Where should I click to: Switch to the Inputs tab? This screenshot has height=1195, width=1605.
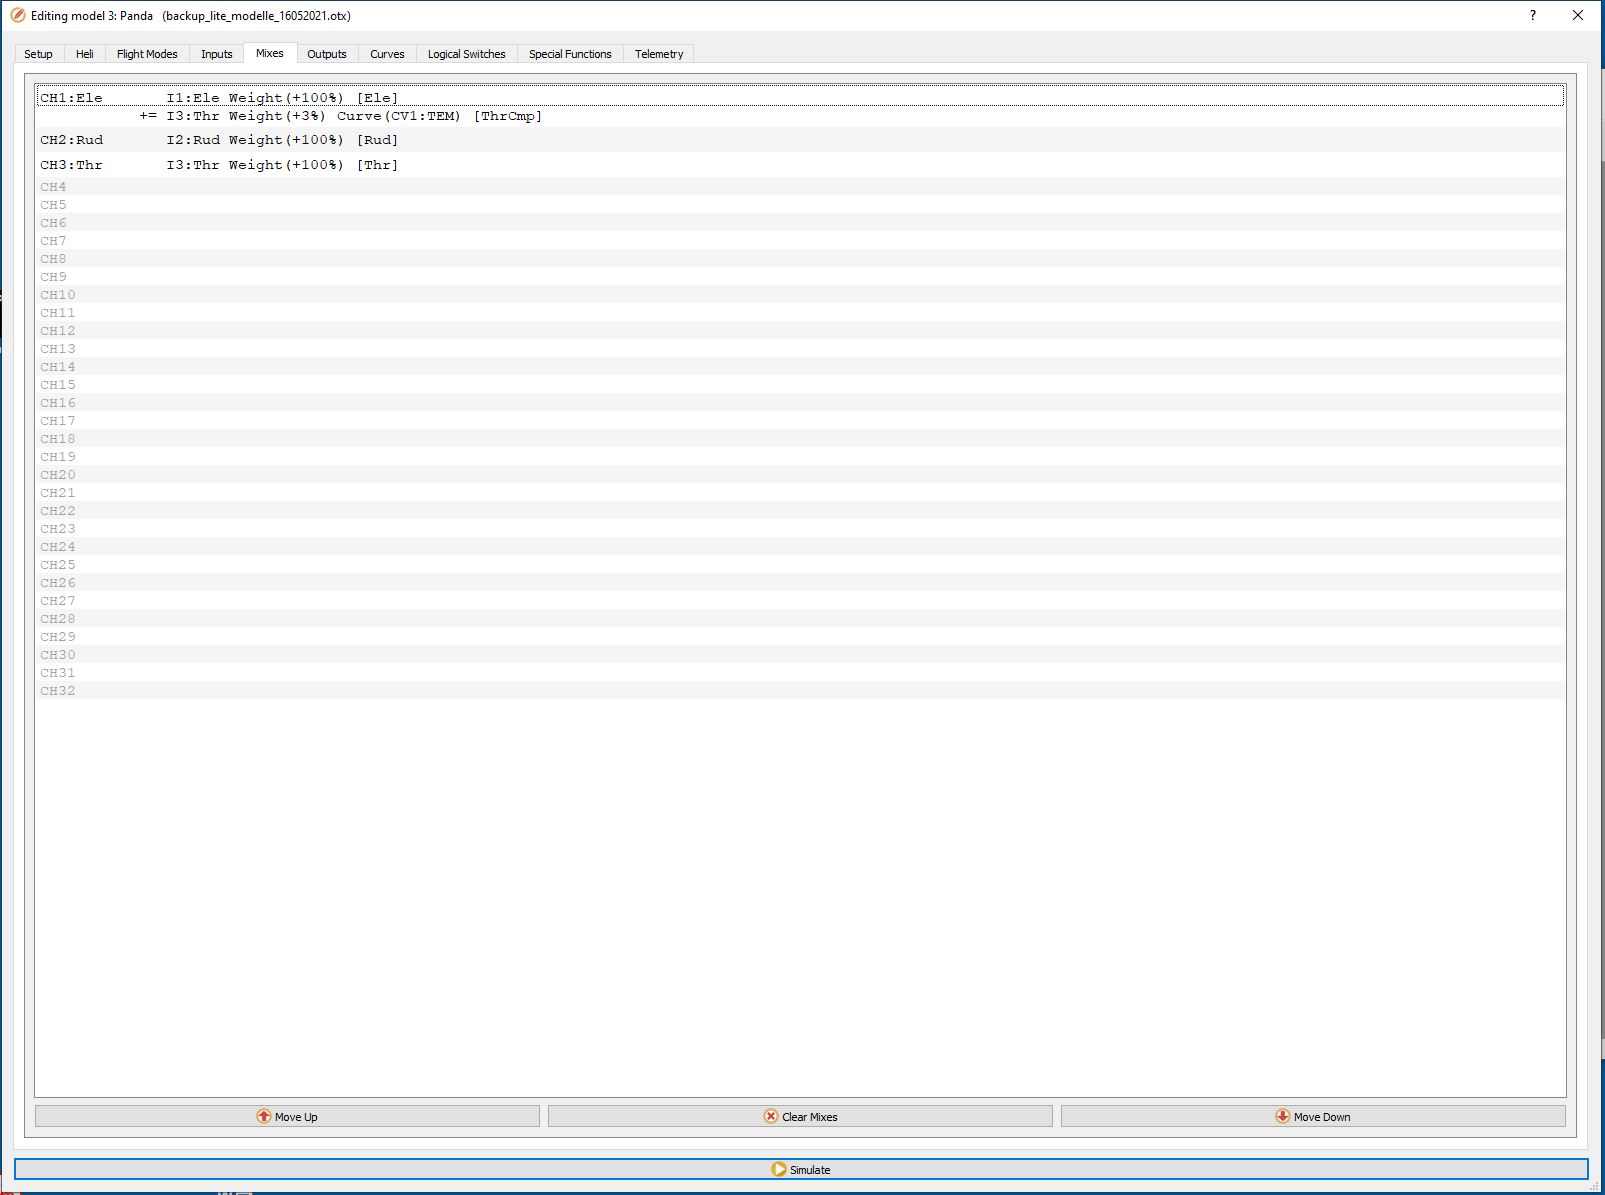pos(216,54)
